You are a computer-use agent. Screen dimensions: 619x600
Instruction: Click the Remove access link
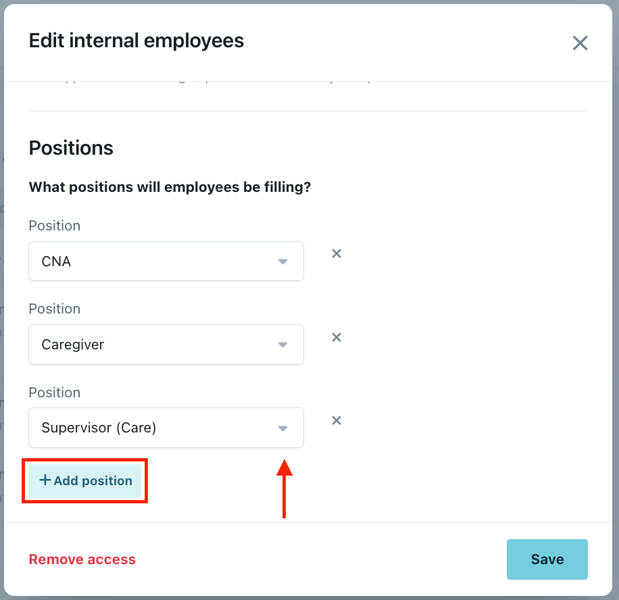82,559
